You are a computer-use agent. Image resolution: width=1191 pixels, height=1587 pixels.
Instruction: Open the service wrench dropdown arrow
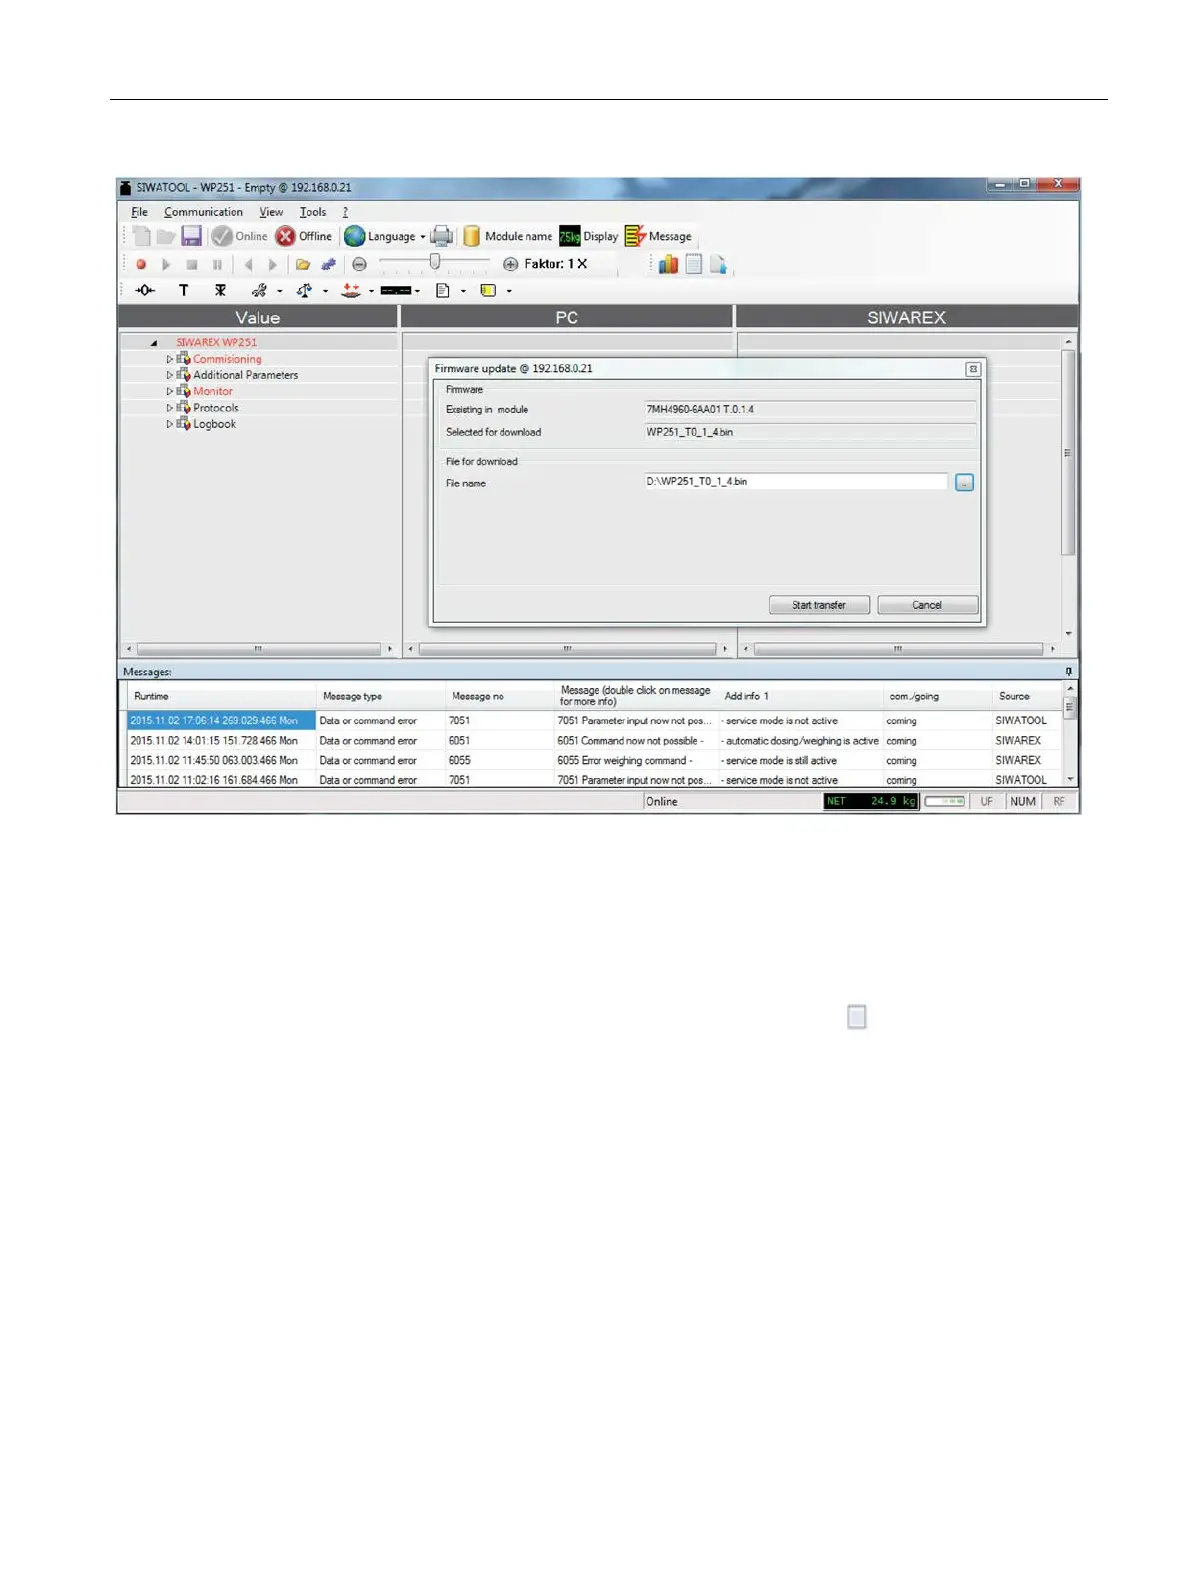(x=279, y=291)
